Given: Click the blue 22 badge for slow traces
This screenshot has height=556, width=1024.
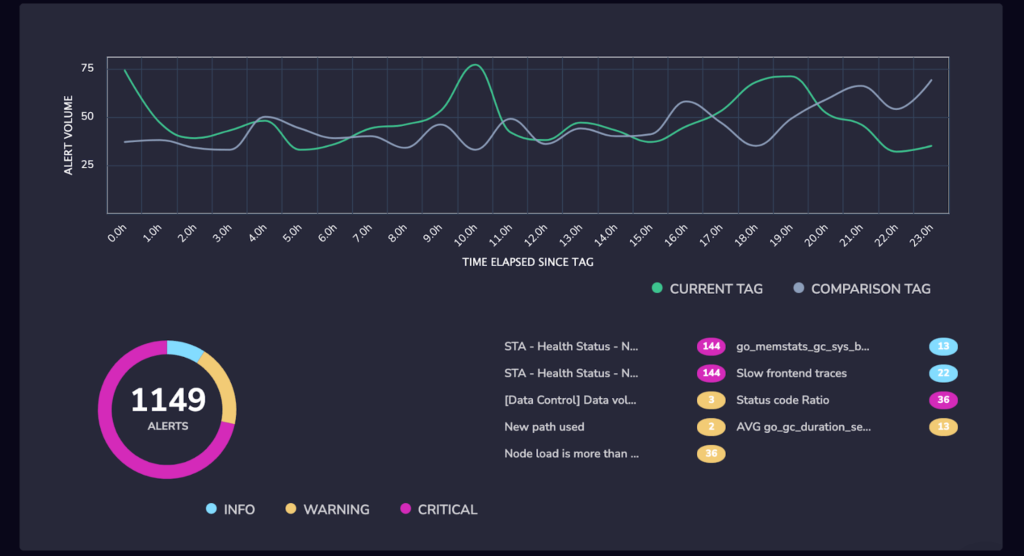Looking at the screenshot, I should 943,373.
